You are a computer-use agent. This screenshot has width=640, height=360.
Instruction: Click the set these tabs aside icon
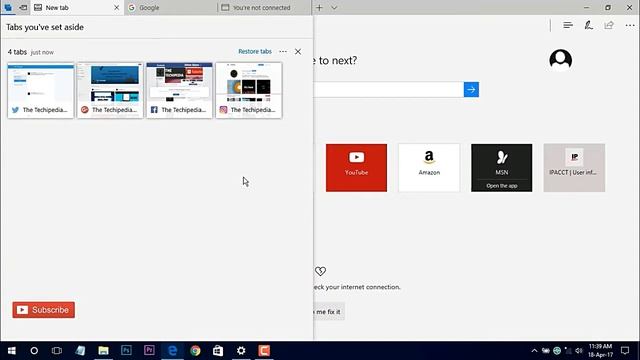(23, 7)
